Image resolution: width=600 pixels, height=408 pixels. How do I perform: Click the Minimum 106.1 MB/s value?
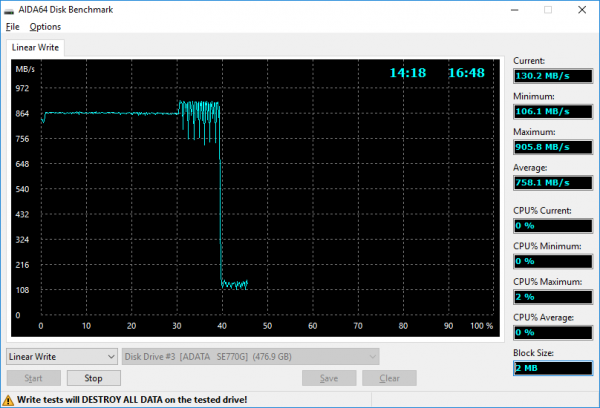point(553,111)
